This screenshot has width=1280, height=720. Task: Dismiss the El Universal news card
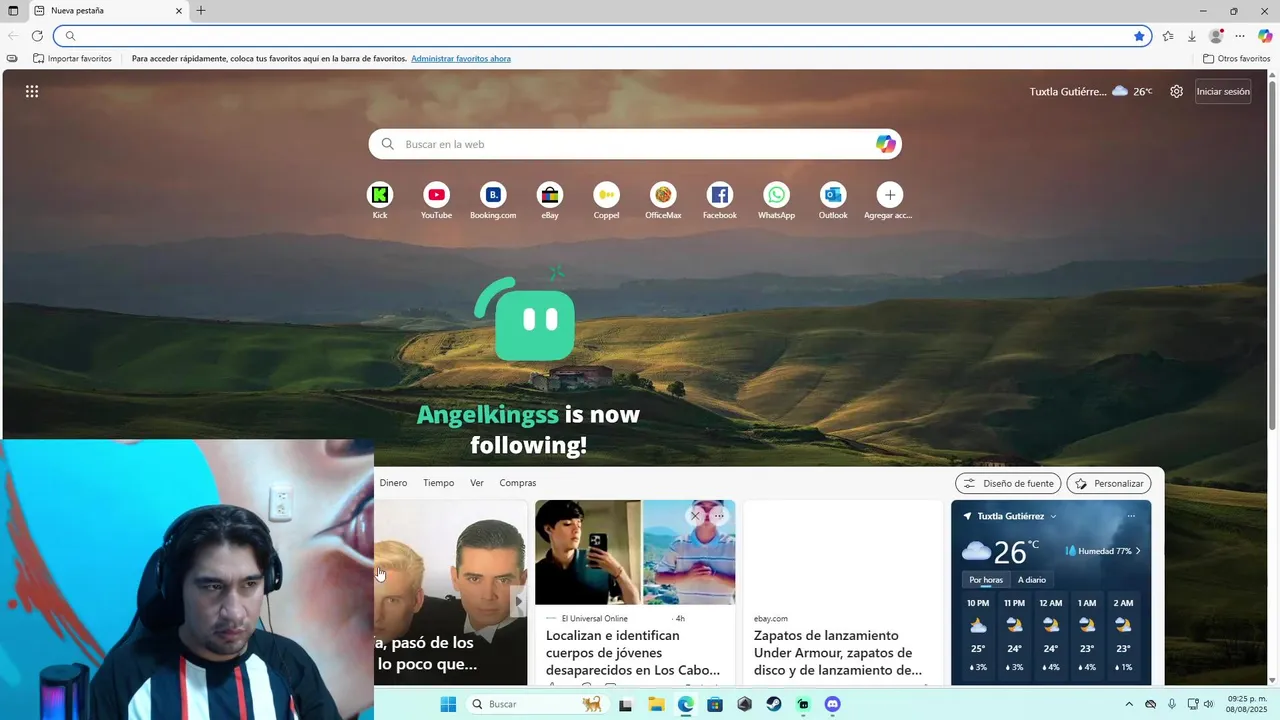695,516
